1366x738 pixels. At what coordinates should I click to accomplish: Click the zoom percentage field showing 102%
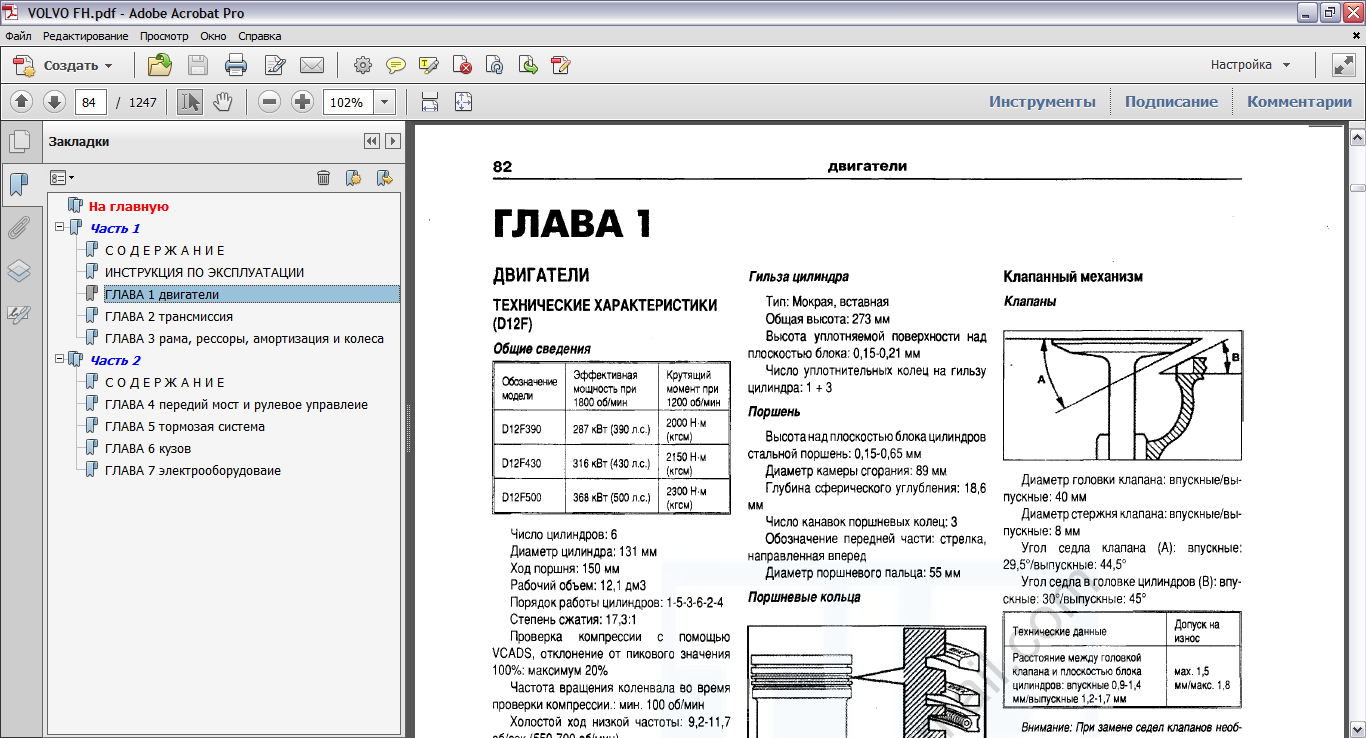click(348, 102)
